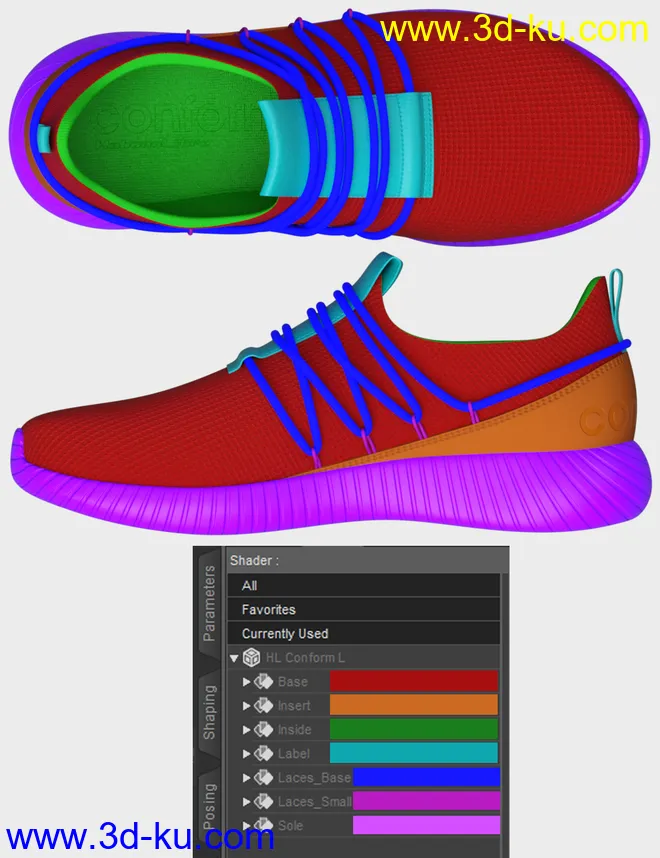The height and width of the screenshot is (858, 660).
Task: Expand the Laces_Small surface arrow
Action: (247, 802)
